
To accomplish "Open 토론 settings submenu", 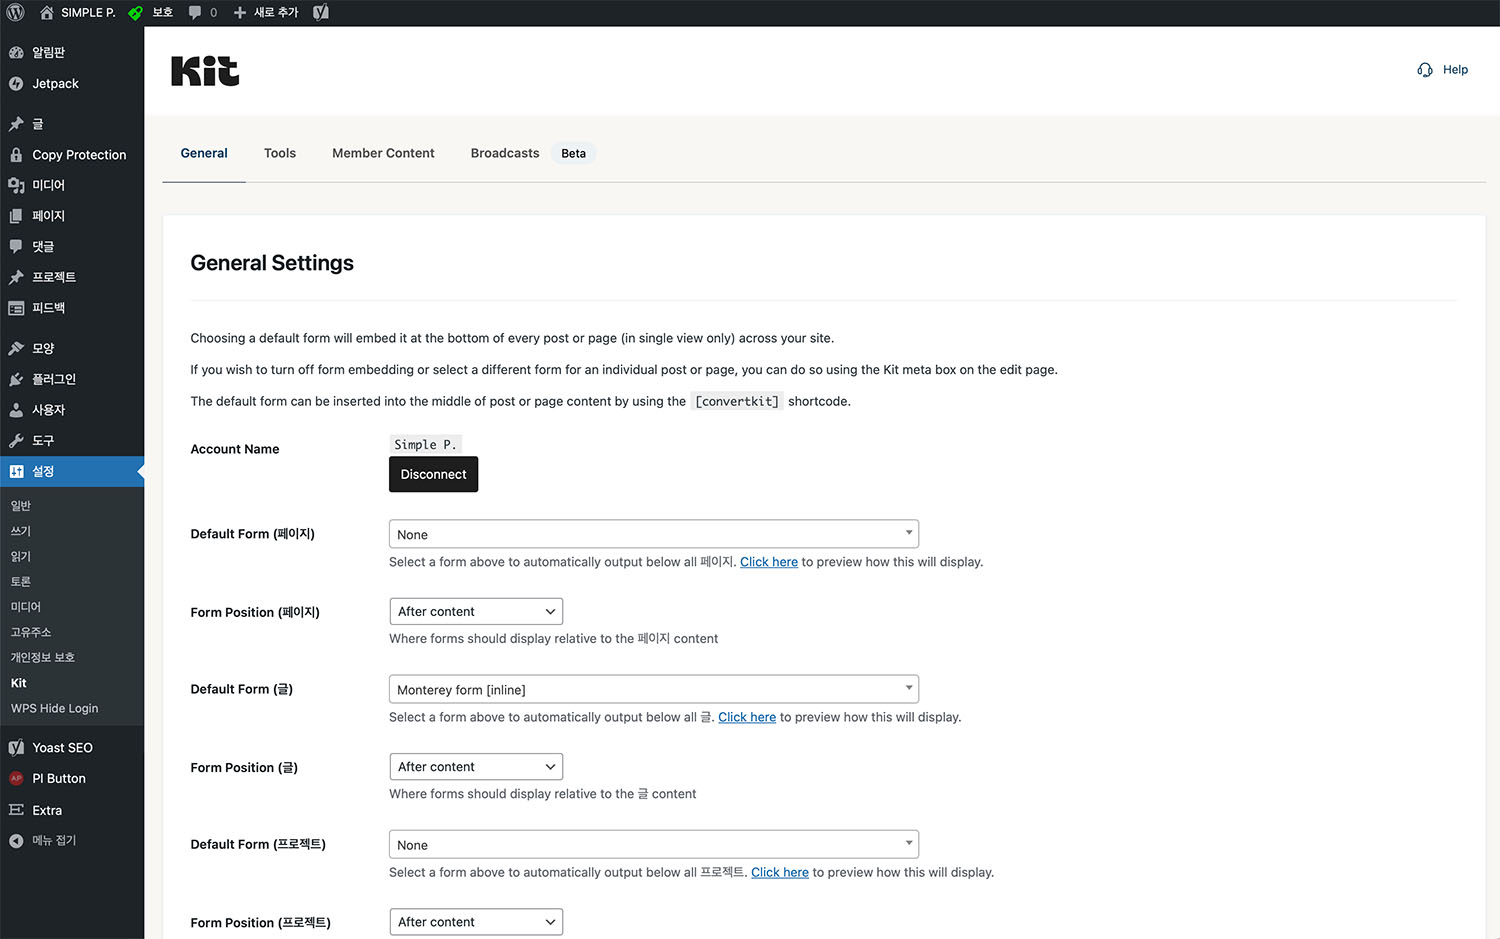I will coord(21,582).
